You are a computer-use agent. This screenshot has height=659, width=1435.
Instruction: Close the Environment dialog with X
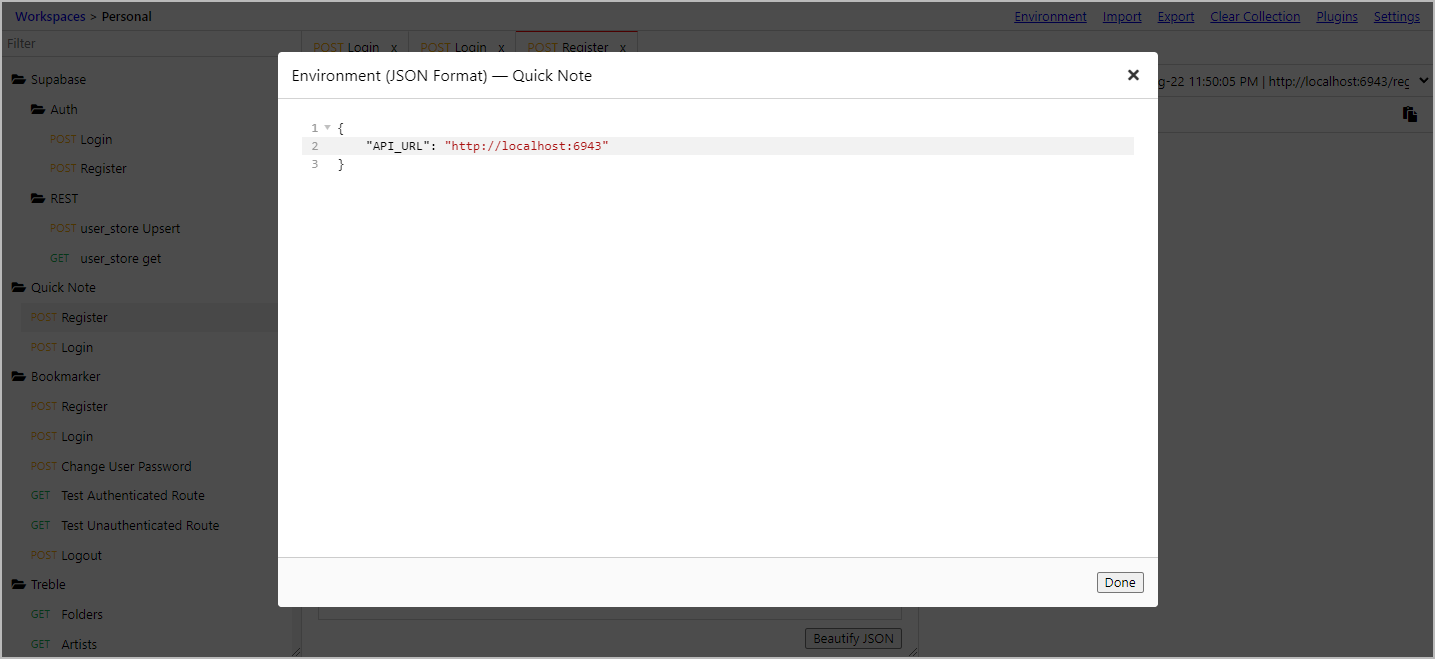(x=1133, y=75)
